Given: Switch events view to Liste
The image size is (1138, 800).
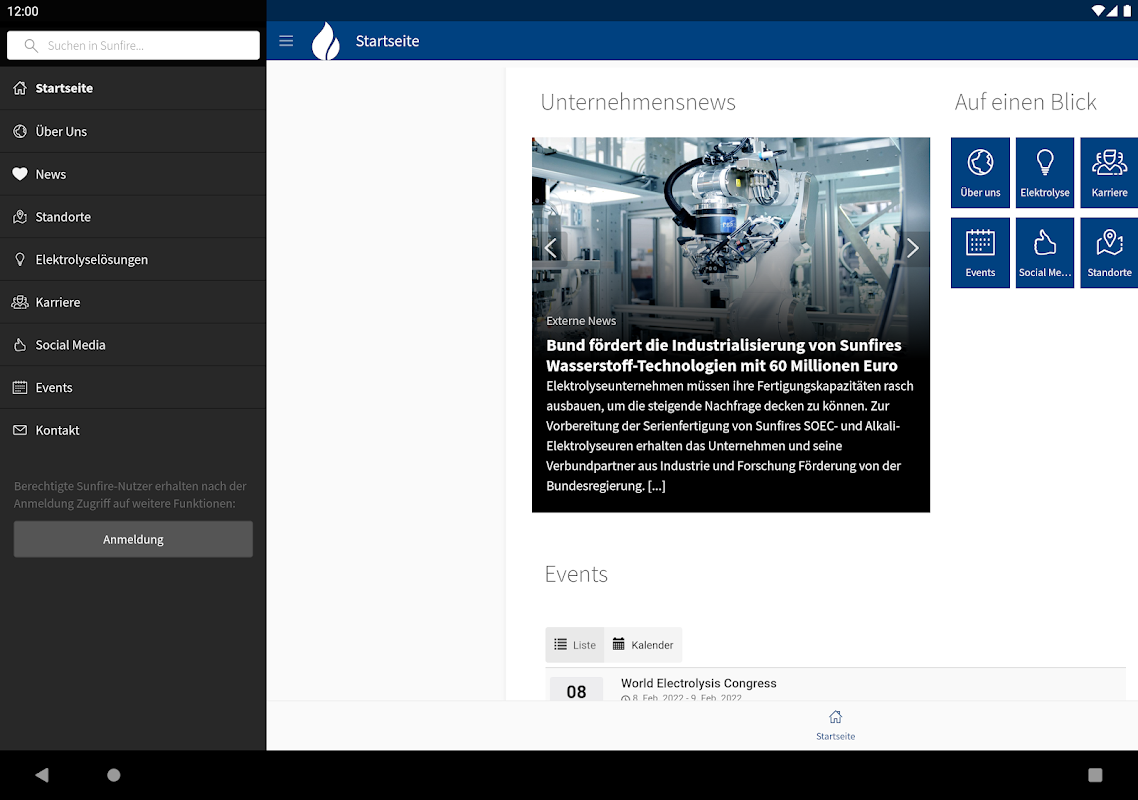Looking at the screenshot, I should point(575,645).
